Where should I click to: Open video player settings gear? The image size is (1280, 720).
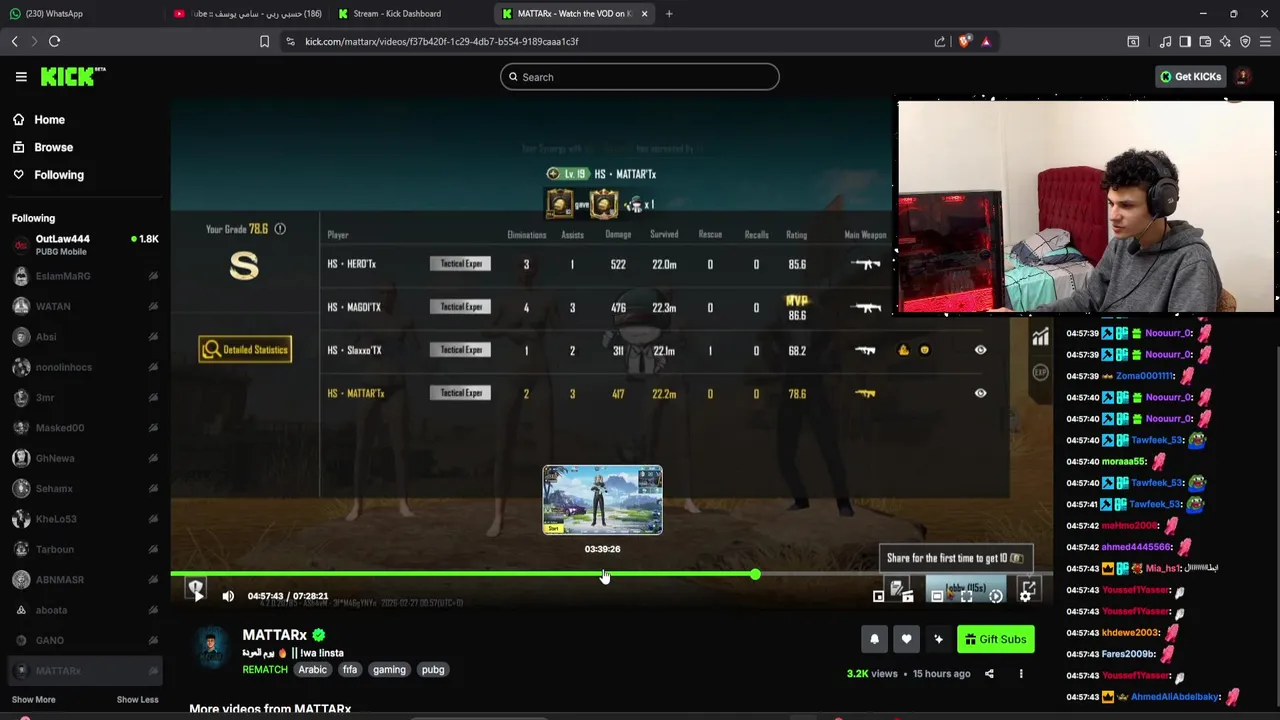pyautogui.click(x=1026, y=596)
